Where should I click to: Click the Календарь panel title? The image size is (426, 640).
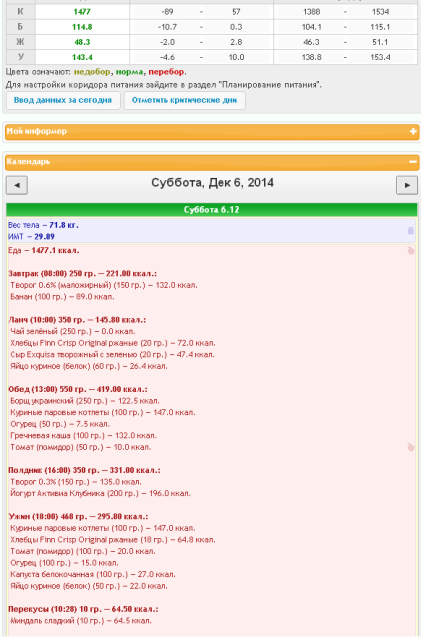[x=28, y=162]
